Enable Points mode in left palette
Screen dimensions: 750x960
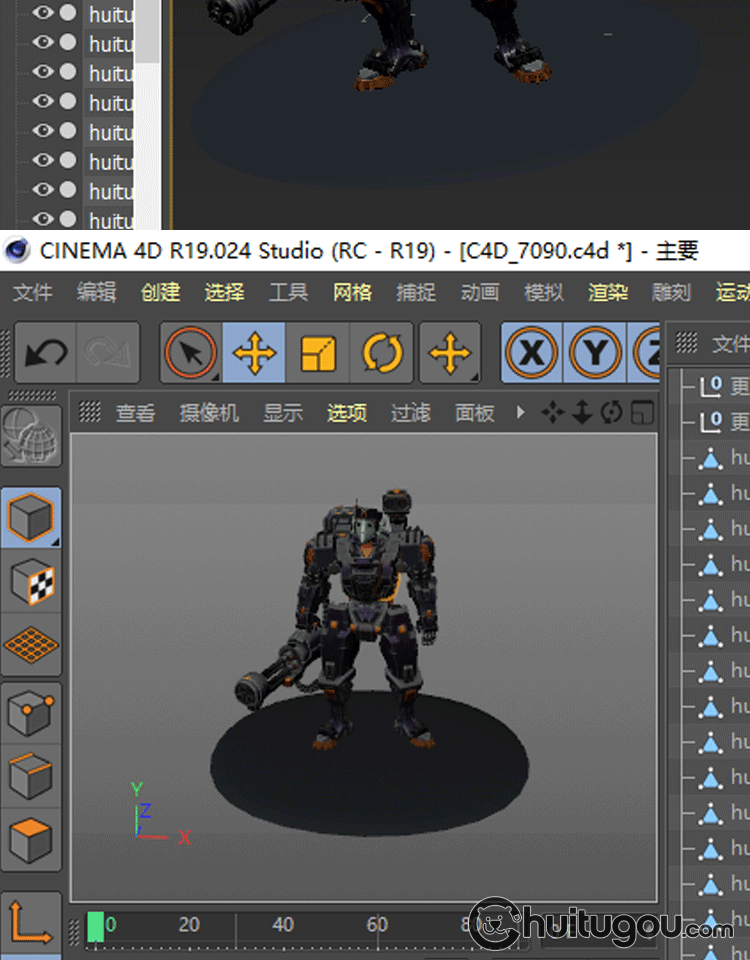point(31,714)
